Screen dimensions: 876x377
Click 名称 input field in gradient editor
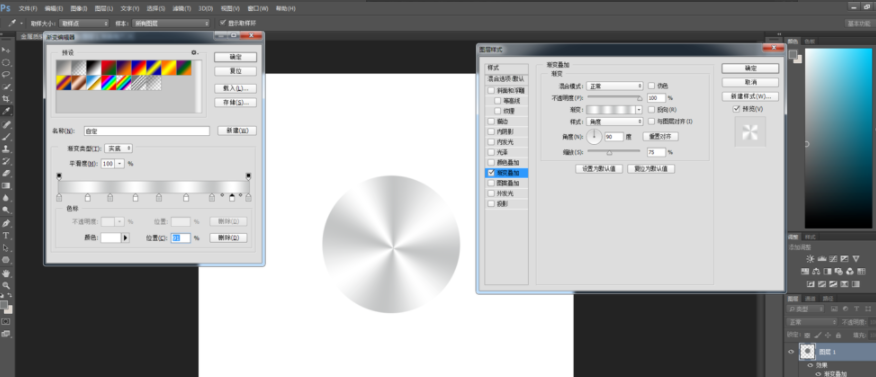[146, 131]
